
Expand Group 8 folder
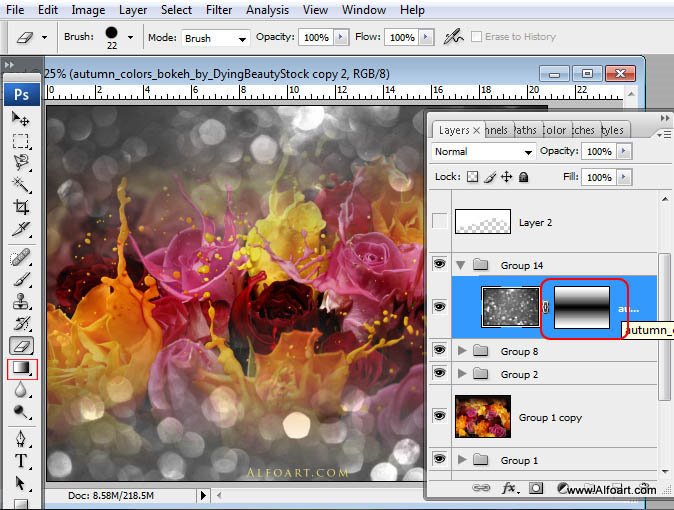(462, 350)
